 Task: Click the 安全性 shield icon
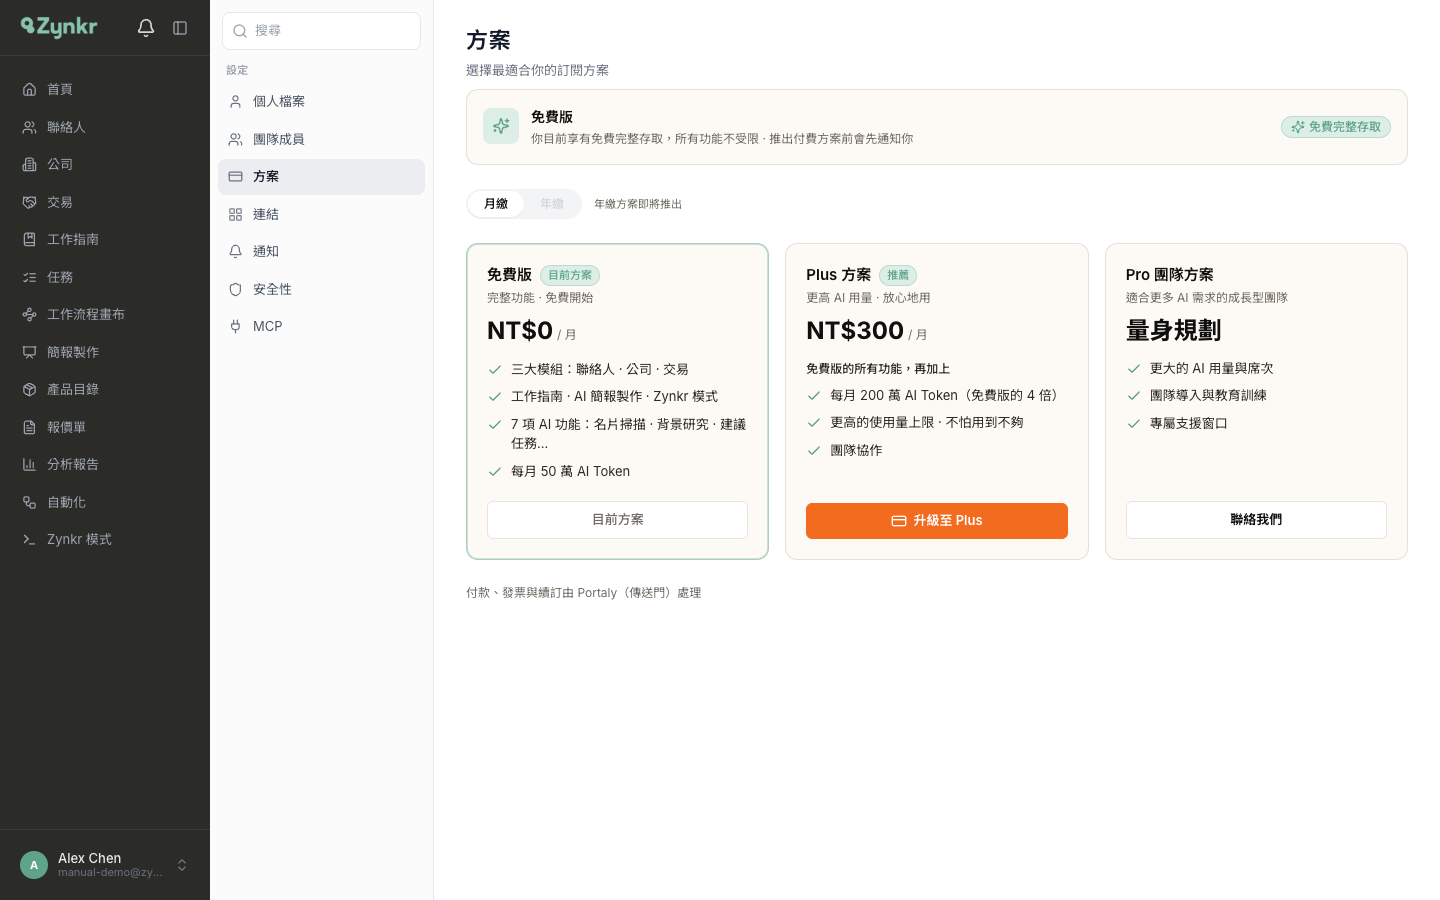click(x=236, y=289)
